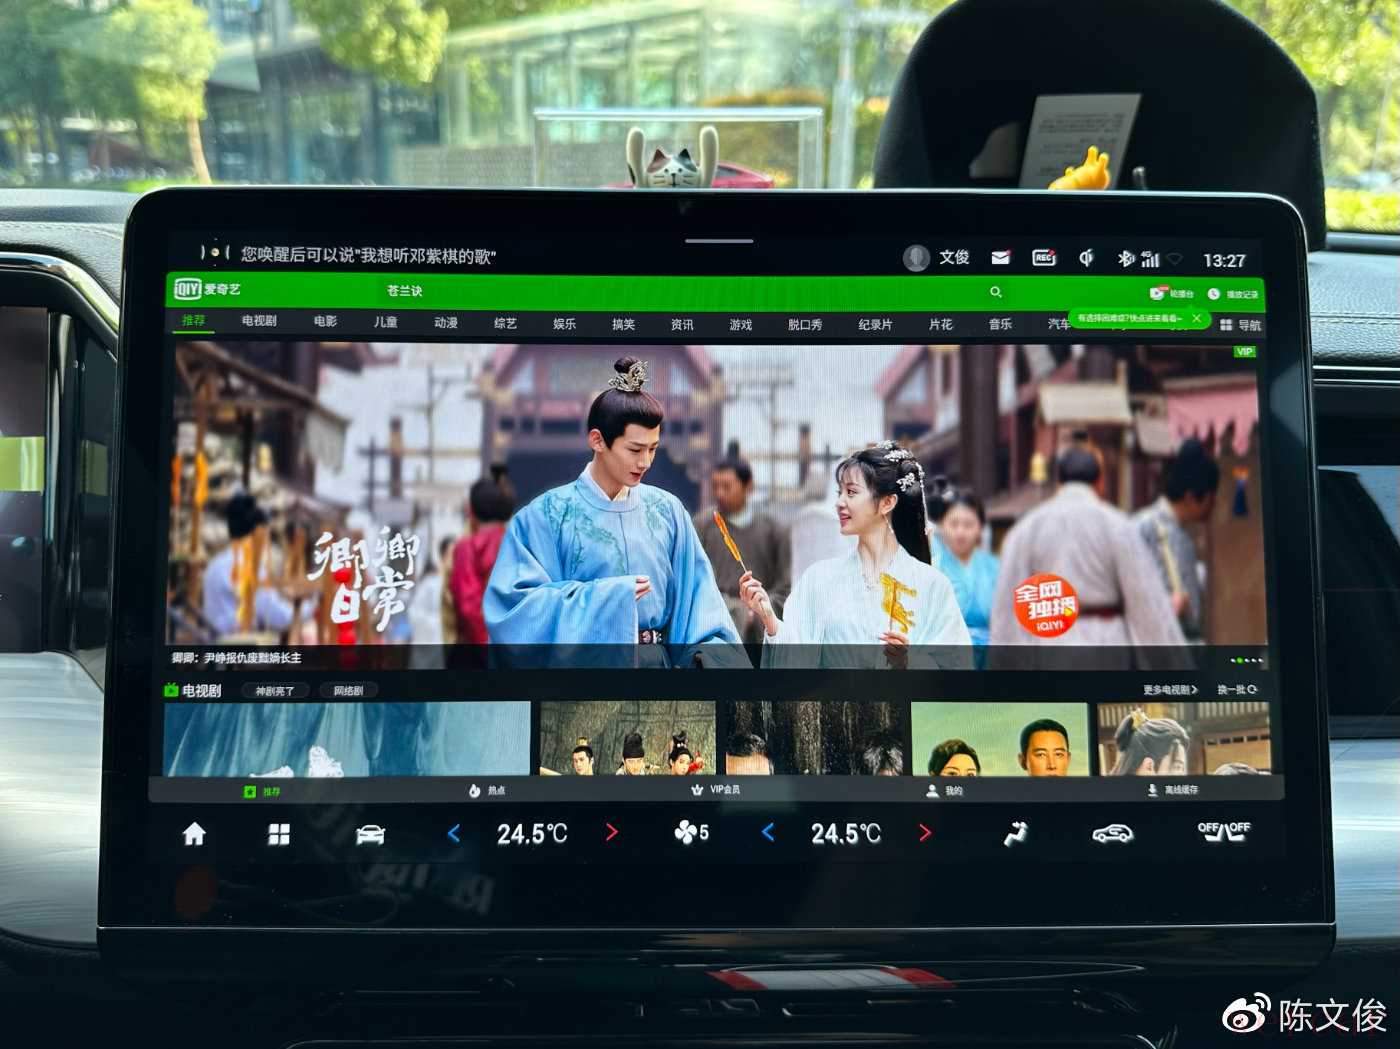
Task: Toggle the Bluetooth icon in the status bar
Action: click(x=1125, y=259)
